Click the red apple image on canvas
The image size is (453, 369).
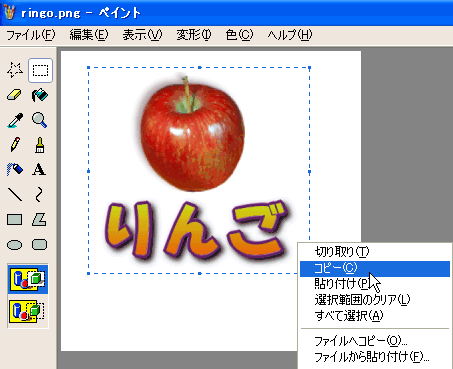pyautogui.click(x=192, y=135)
